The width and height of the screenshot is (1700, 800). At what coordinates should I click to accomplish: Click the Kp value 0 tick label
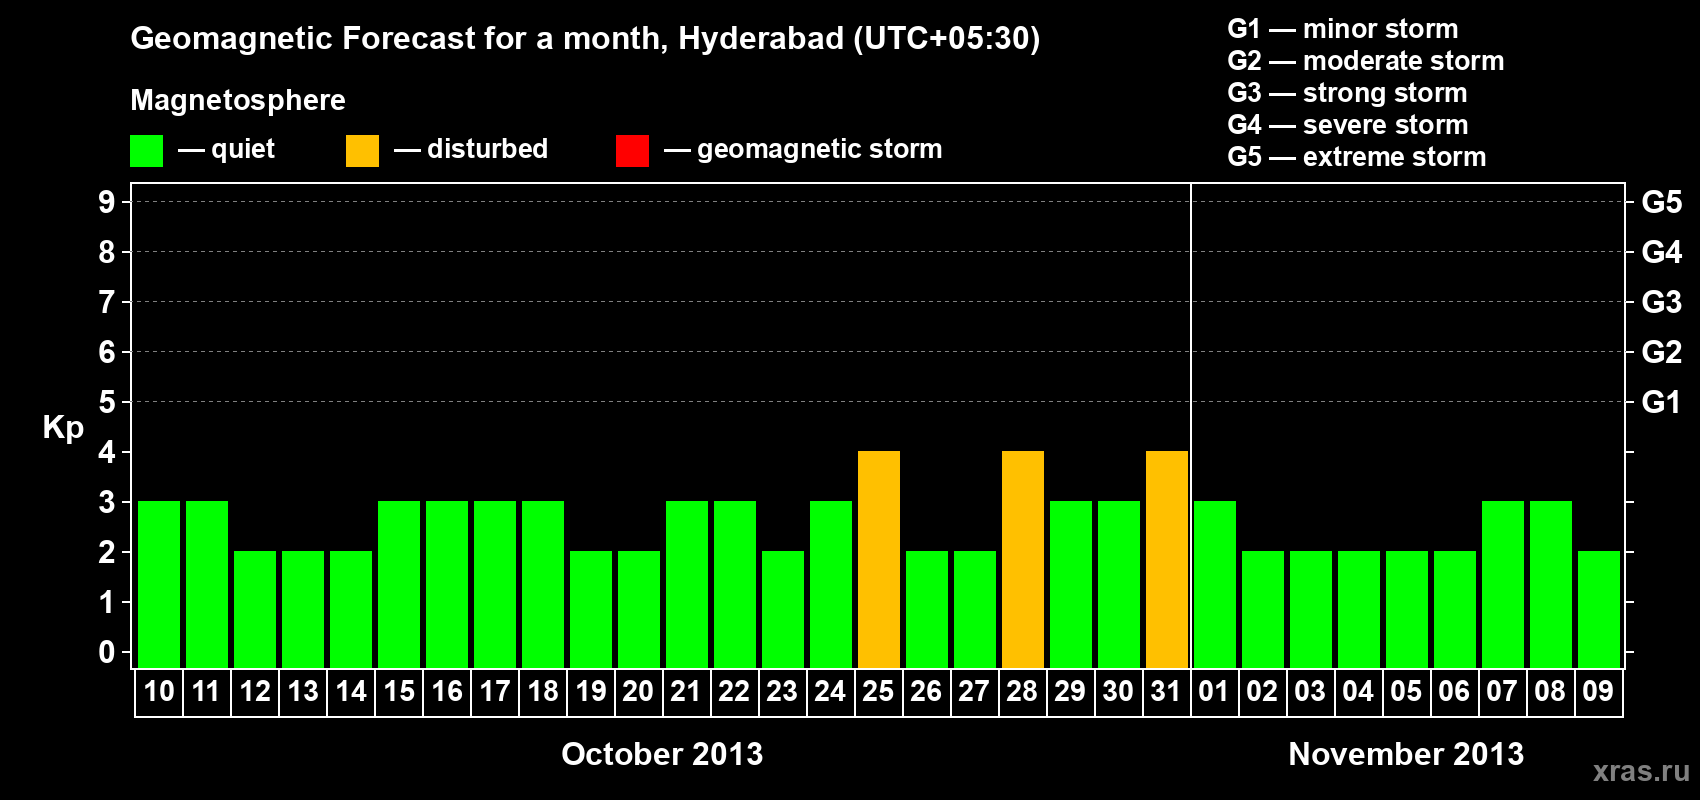107,652
